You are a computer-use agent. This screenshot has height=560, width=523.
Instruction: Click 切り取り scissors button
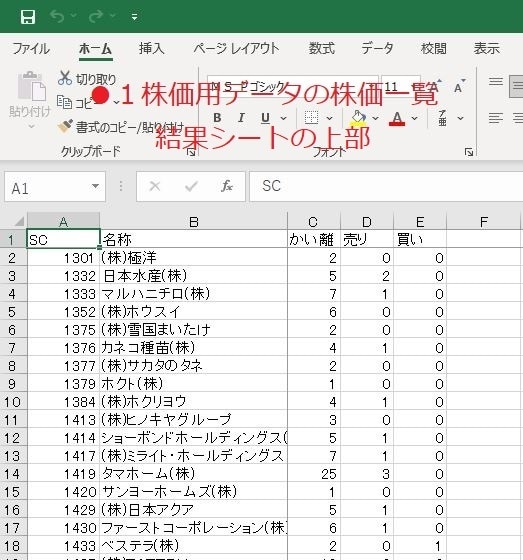click(87, 78)
